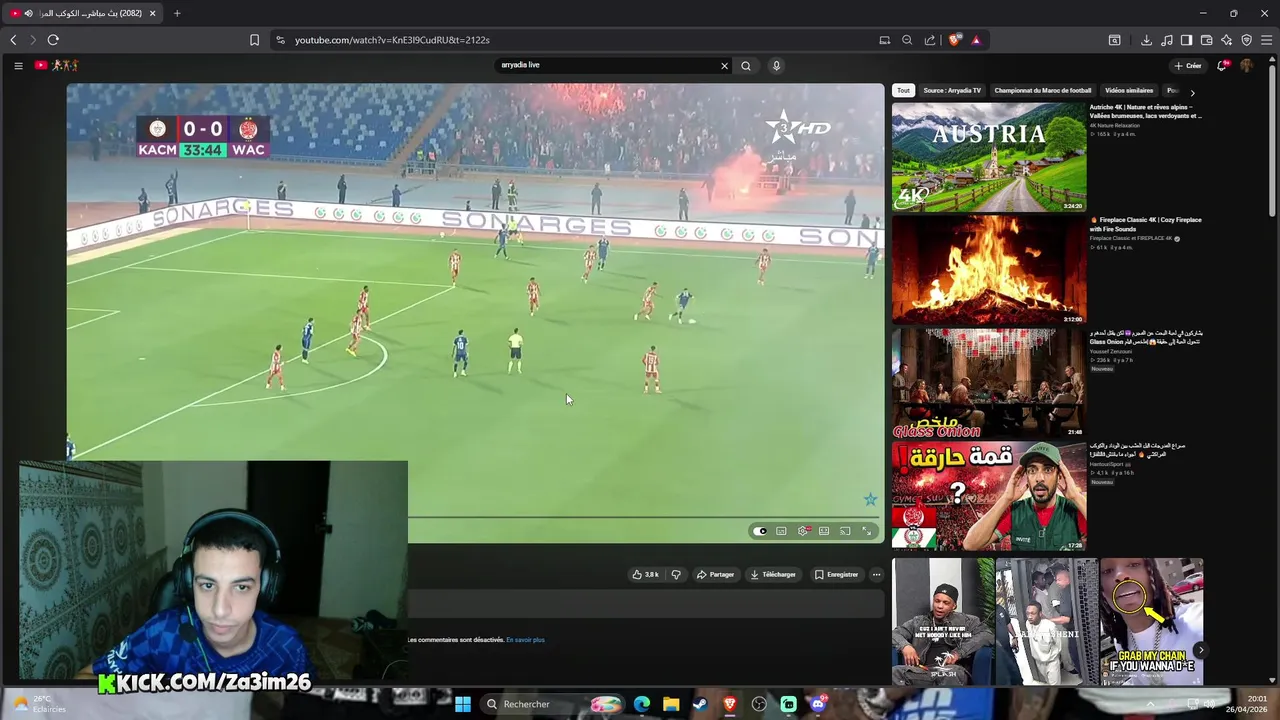Open the red Arabic-captioned football video thumbnail
The width and height of the screenshot is (1280, 720).
point(989,496)
